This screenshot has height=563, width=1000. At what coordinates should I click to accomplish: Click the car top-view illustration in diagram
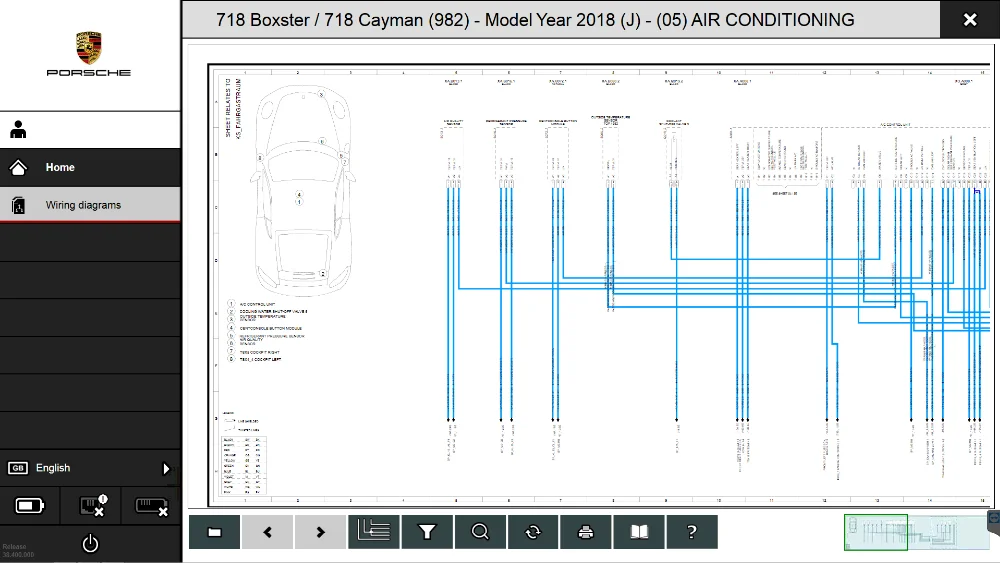(303, 191)
